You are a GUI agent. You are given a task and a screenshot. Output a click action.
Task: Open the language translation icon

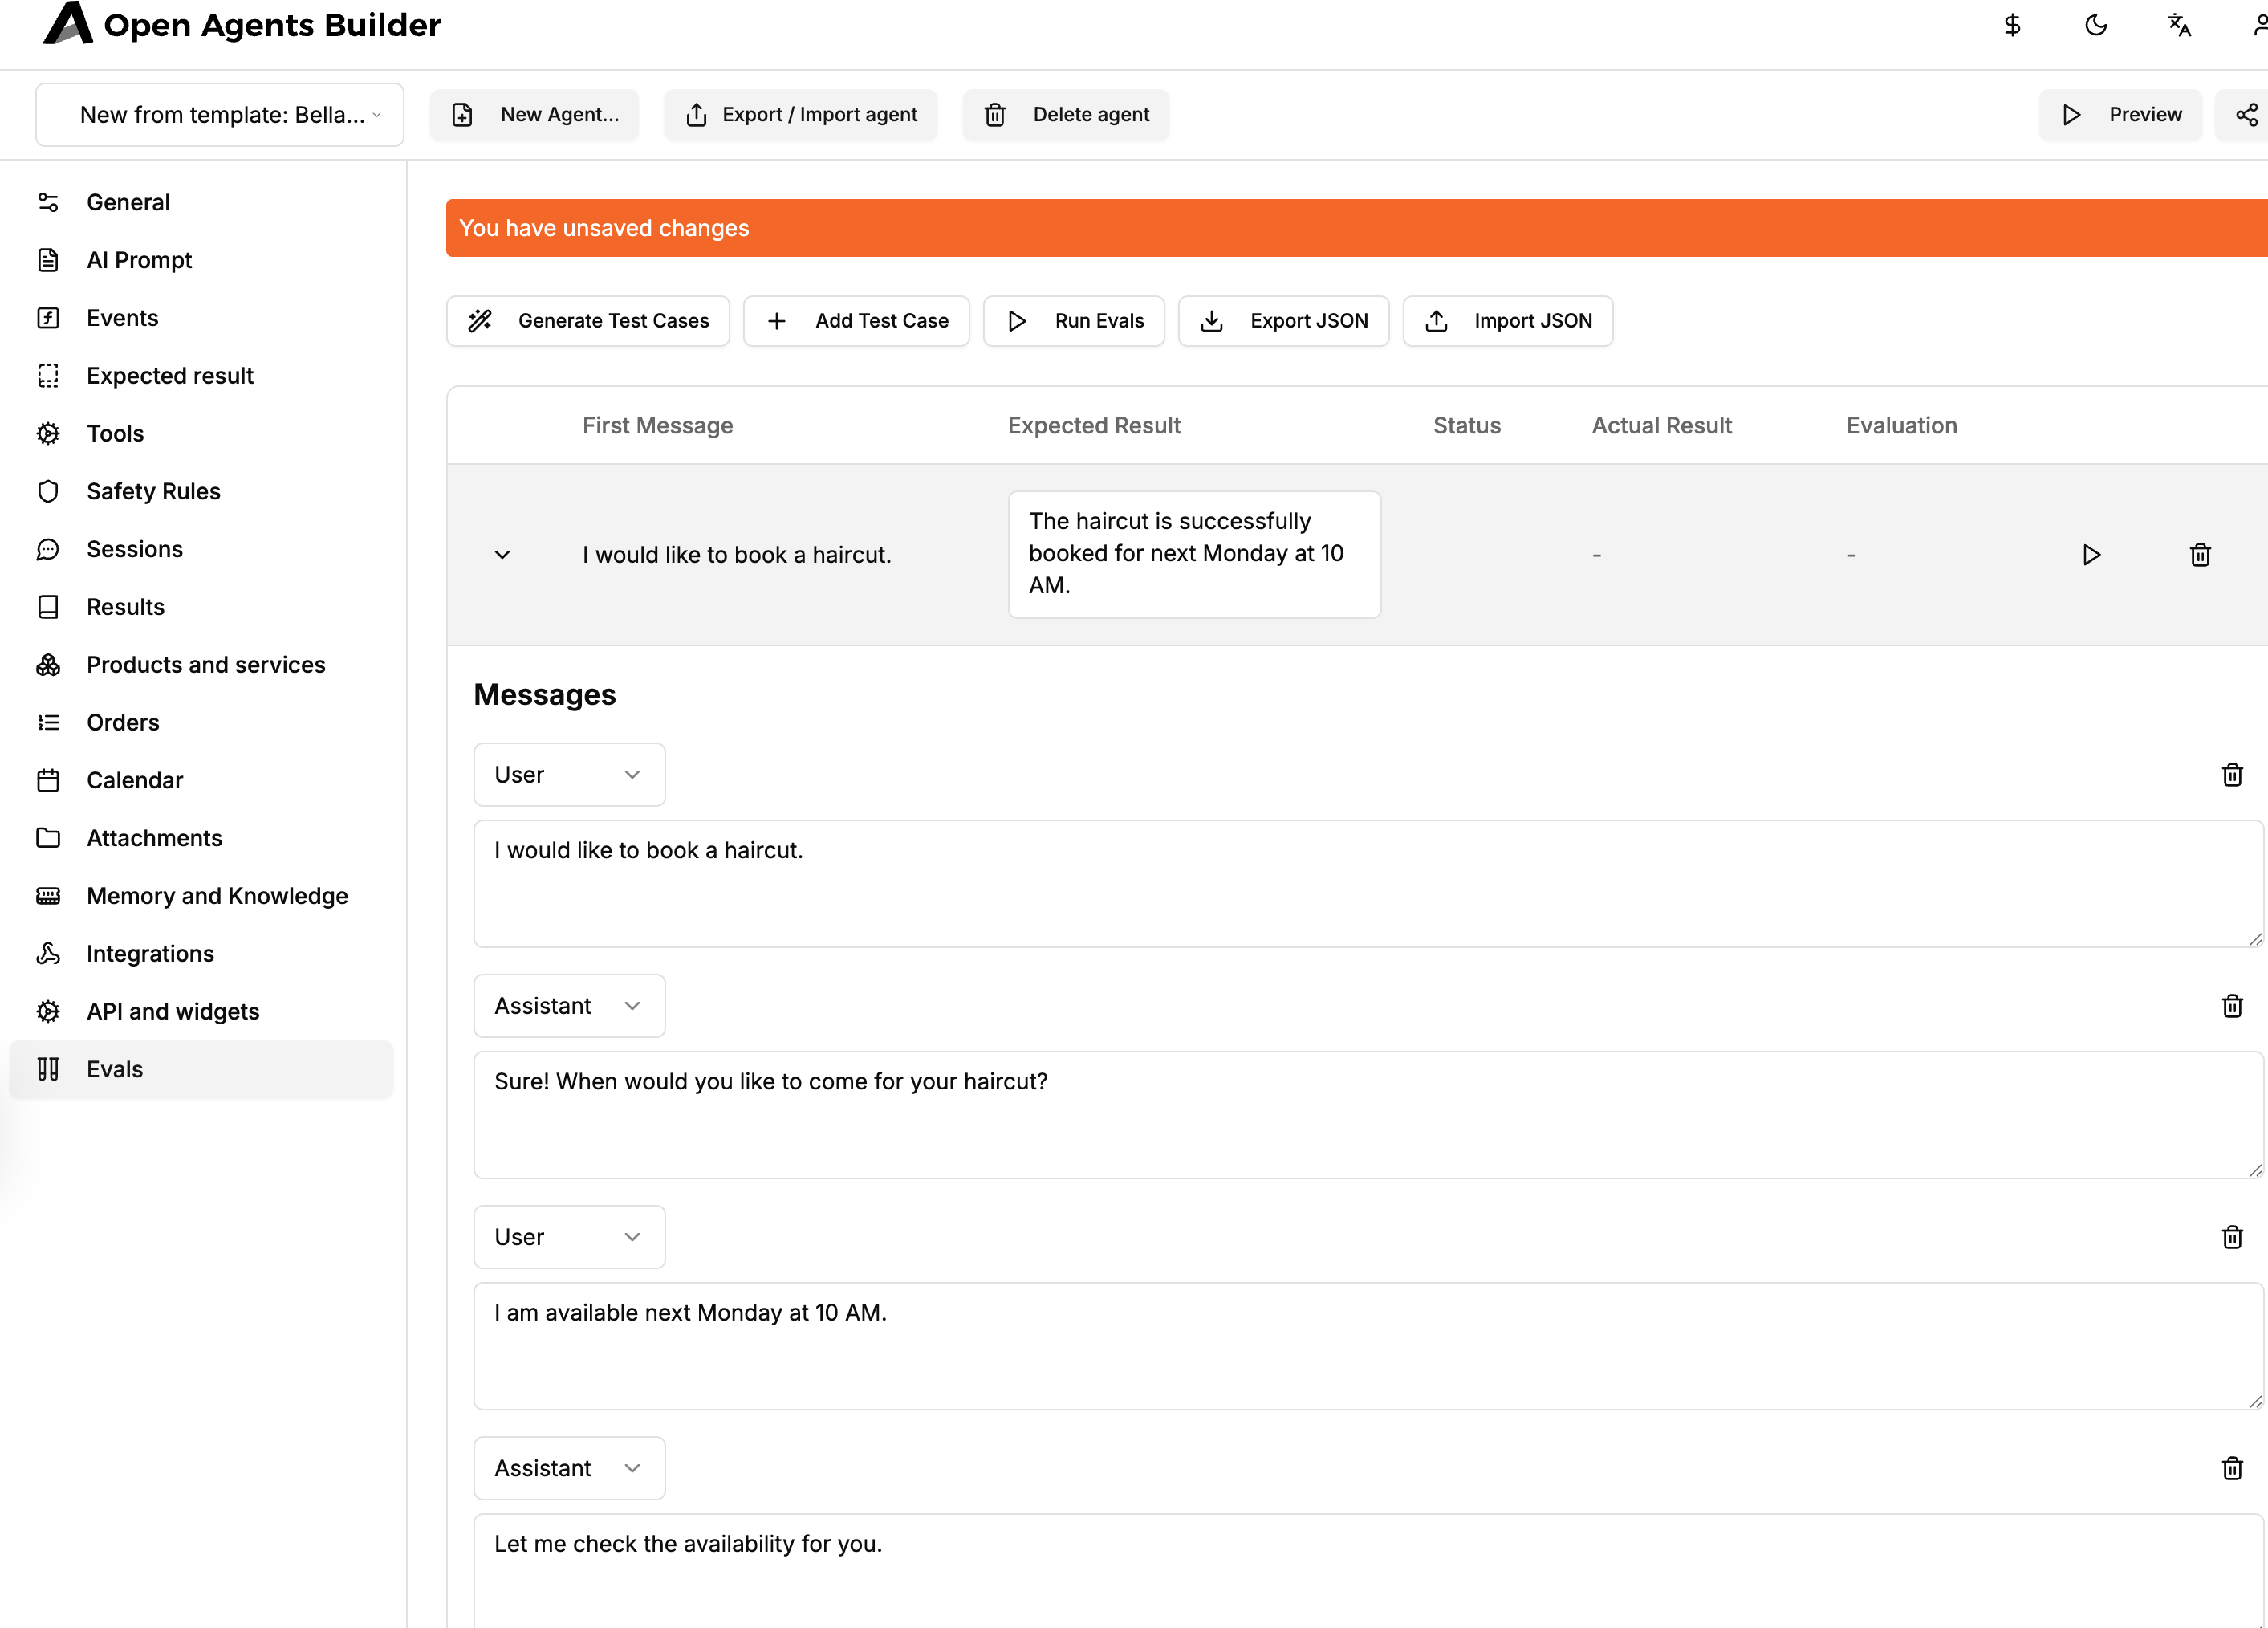coord(2180,25)
